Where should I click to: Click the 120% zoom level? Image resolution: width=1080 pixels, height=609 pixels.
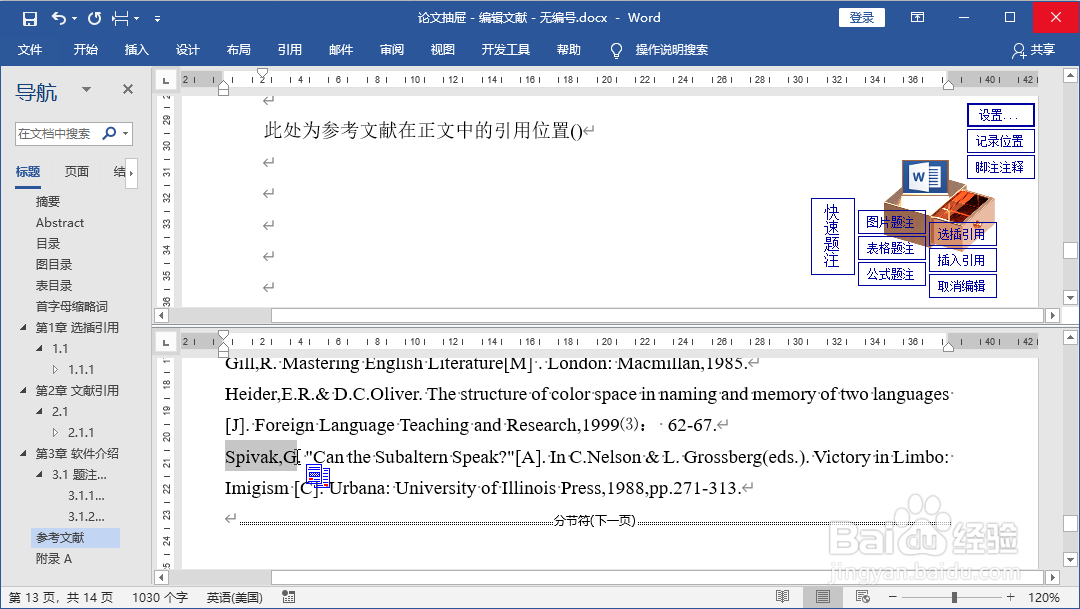tap(1043, 597)
